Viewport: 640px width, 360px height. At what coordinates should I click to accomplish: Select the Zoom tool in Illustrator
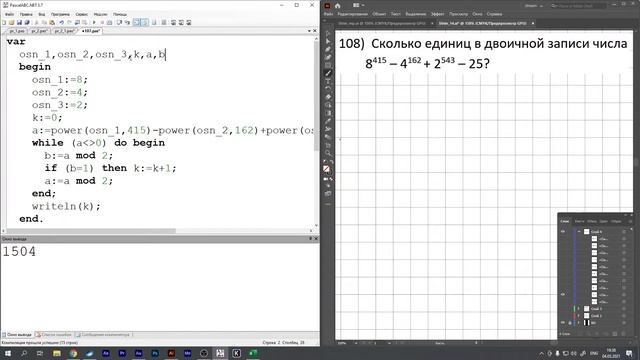pos(328,153)
